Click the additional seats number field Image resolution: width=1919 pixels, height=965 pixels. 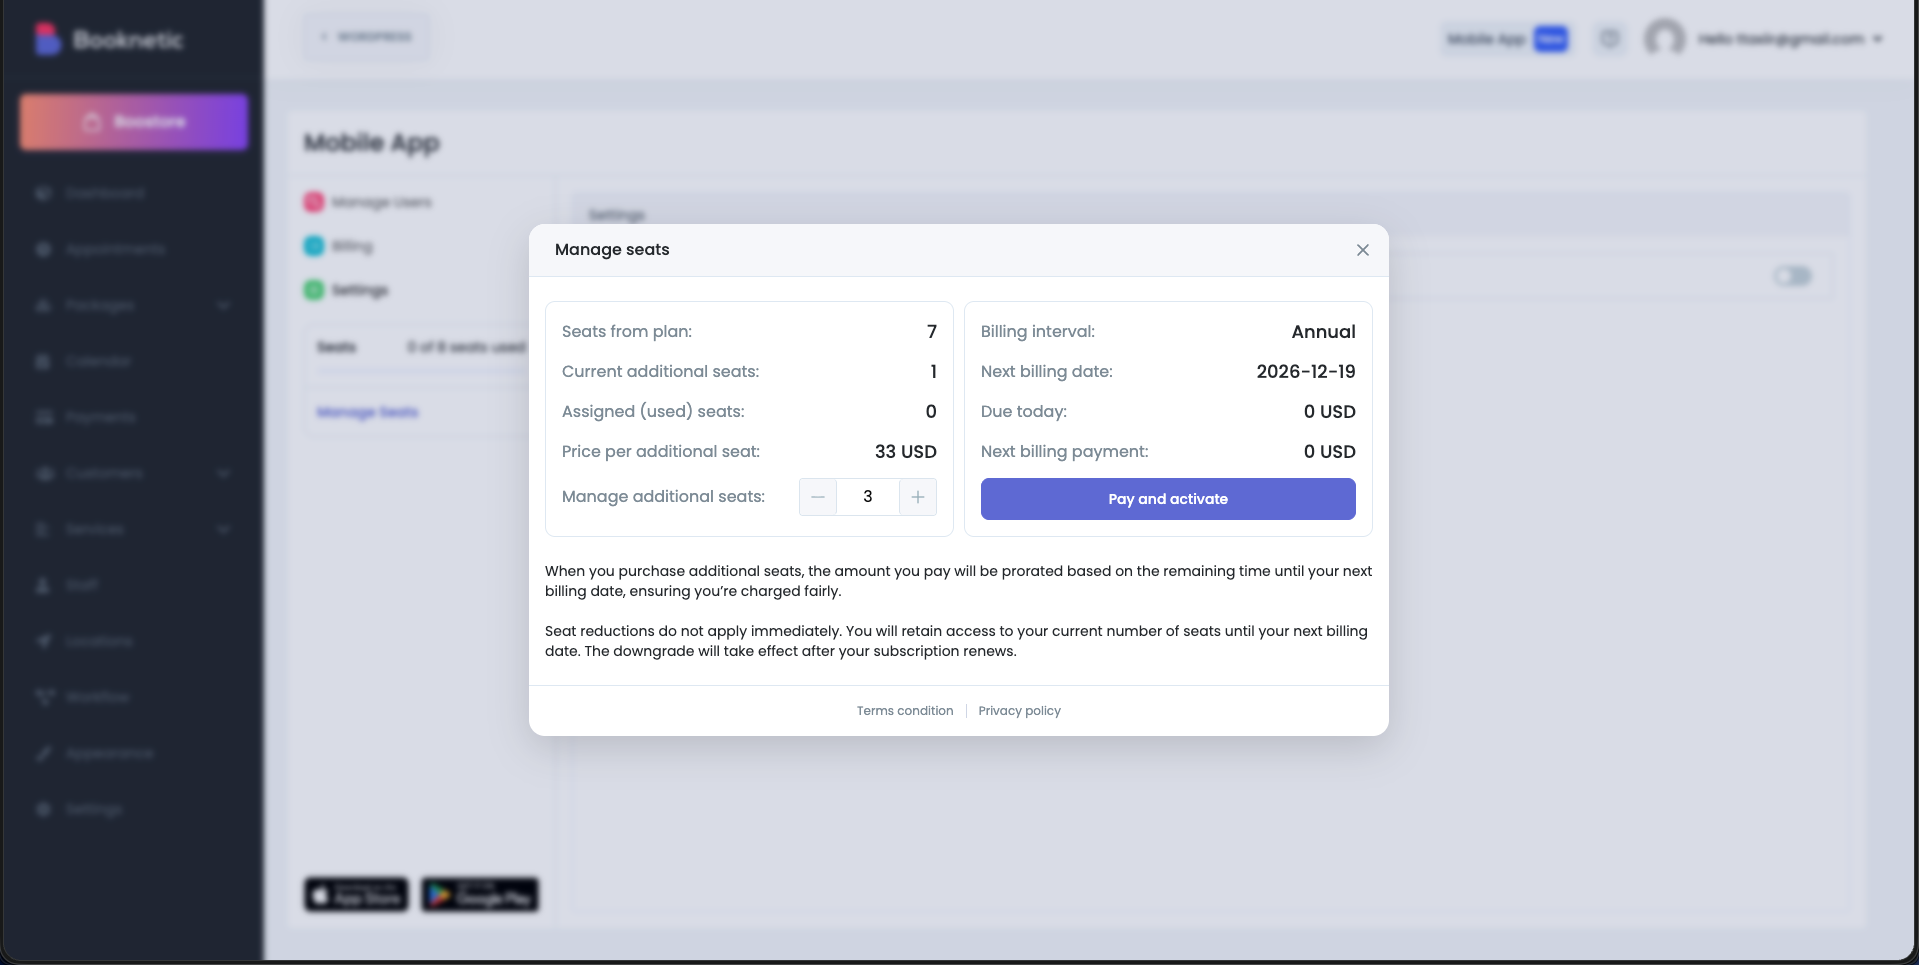click(x=867, y=497)
